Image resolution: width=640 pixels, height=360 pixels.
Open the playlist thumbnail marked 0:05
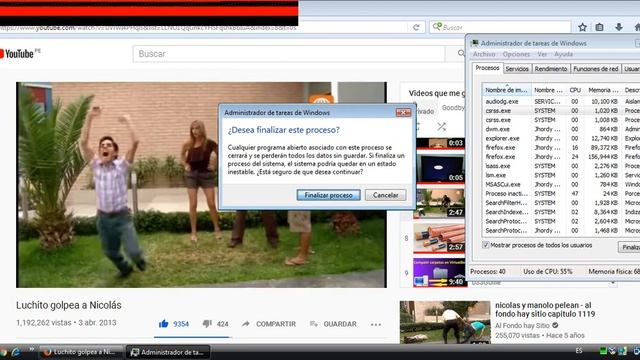440,169
